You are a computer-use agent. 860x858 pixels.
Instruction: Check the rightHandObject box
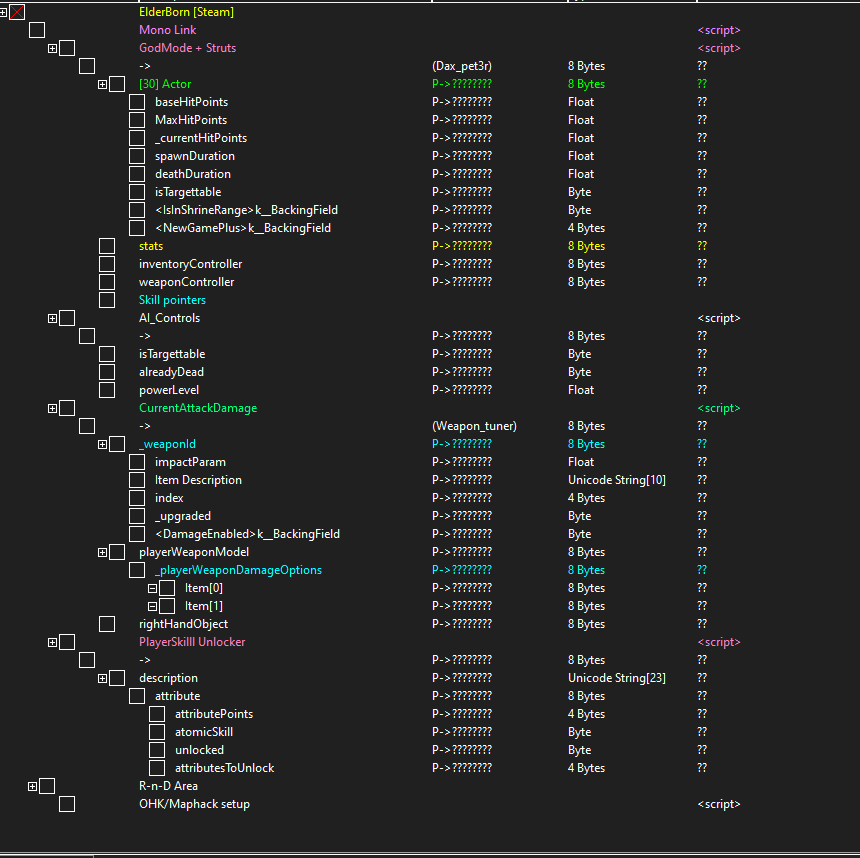107,623
